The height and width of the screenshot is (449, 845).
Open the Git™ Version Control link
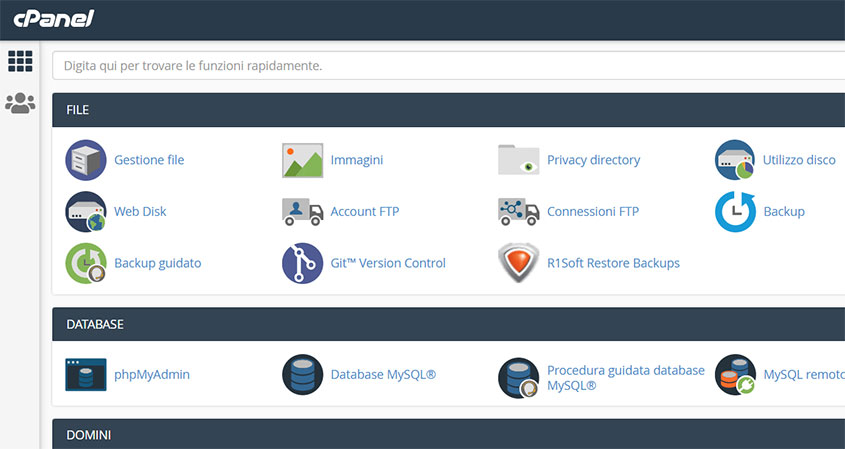pyautogui.click(x=388, y=264)
